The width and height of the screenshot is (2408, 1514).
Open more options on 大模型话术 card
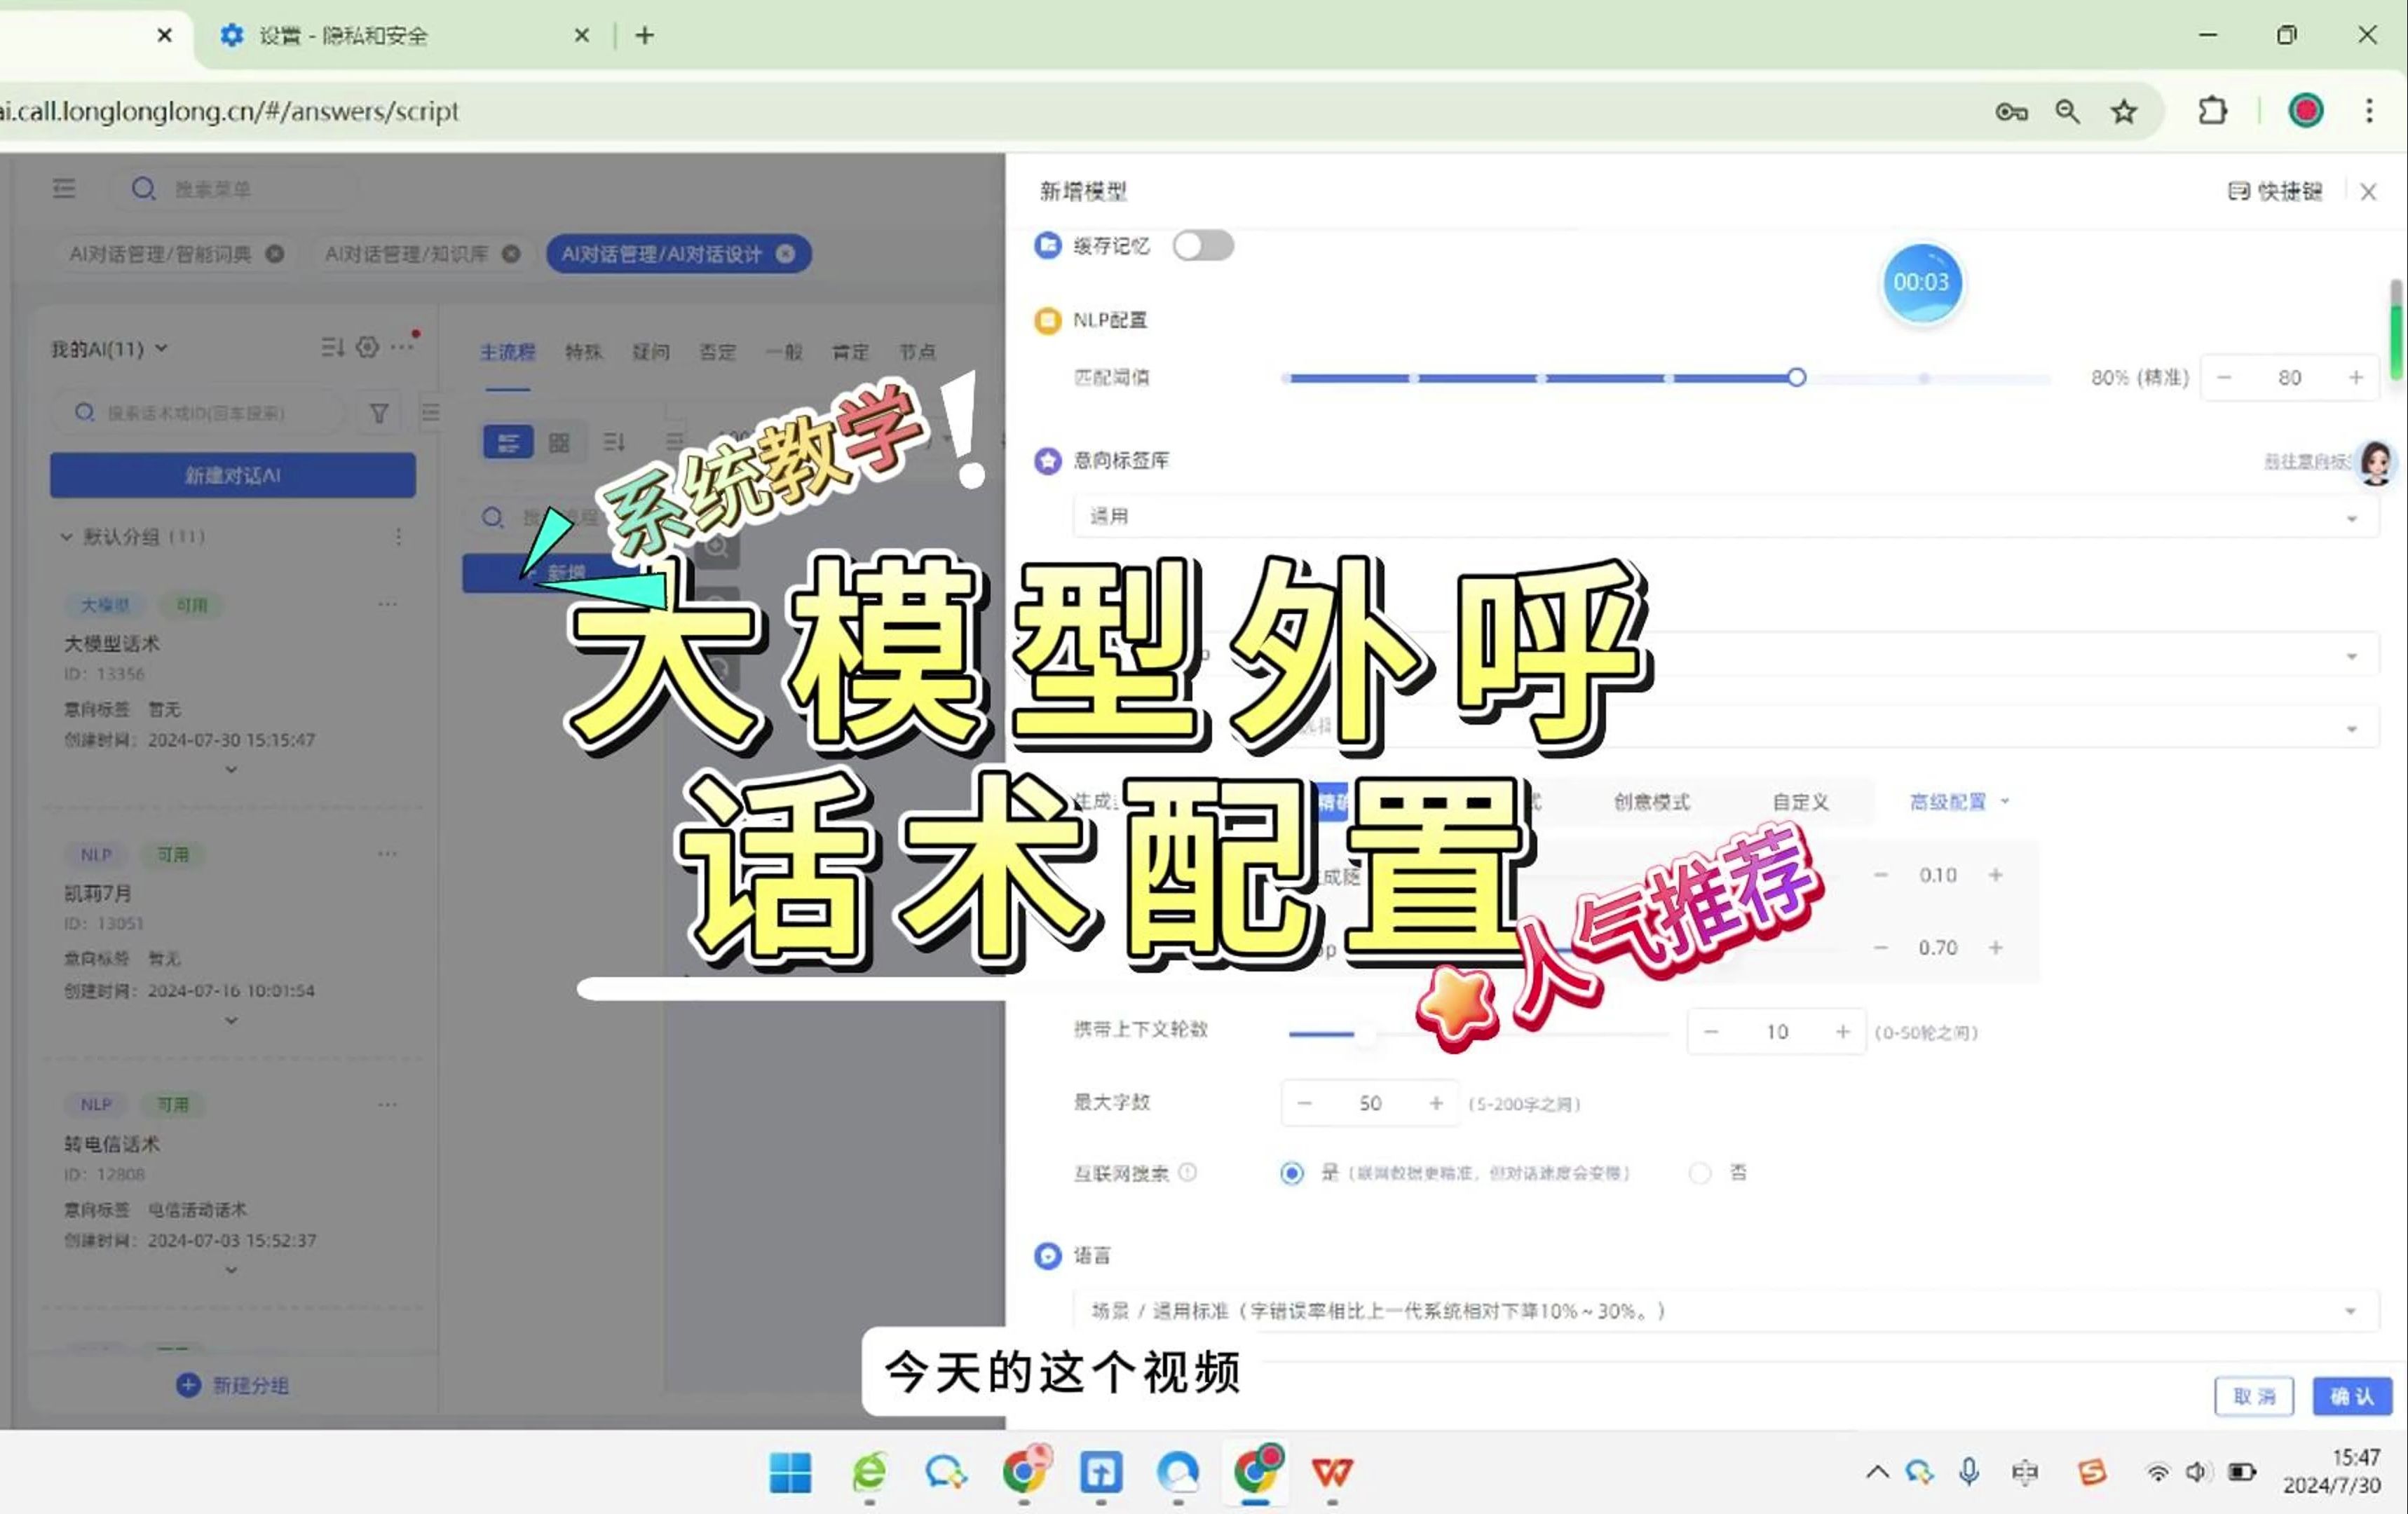click(x=388, y=604)
